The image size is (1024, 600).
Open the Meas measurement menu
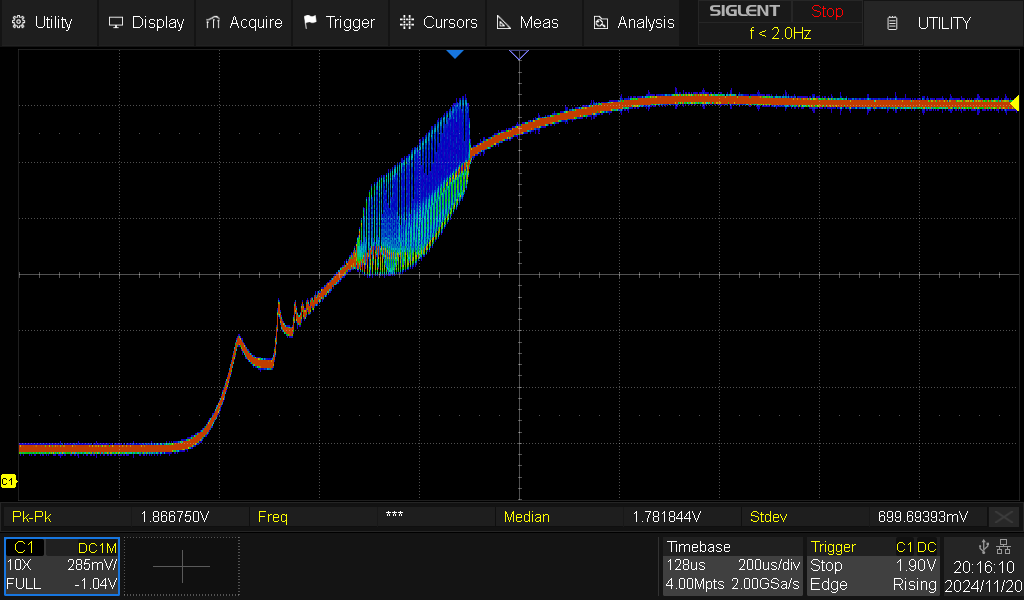tap(530, 22)
